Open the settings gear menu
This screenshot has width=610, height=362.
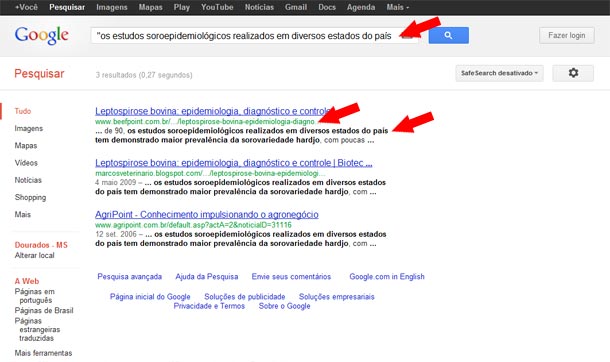coord(573,73)
